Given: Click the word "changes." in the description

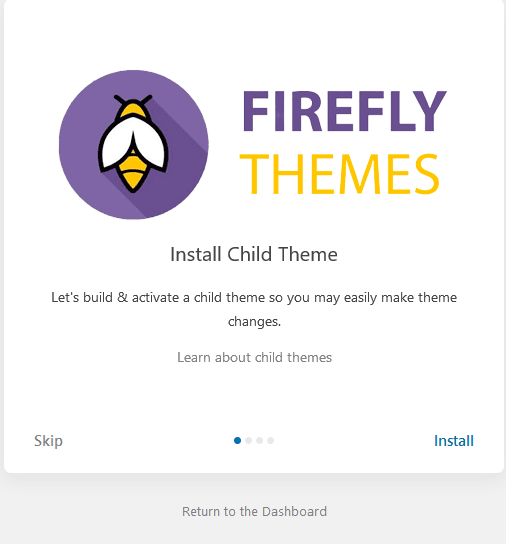Looking at the screenshot, I should pos(254,322).
